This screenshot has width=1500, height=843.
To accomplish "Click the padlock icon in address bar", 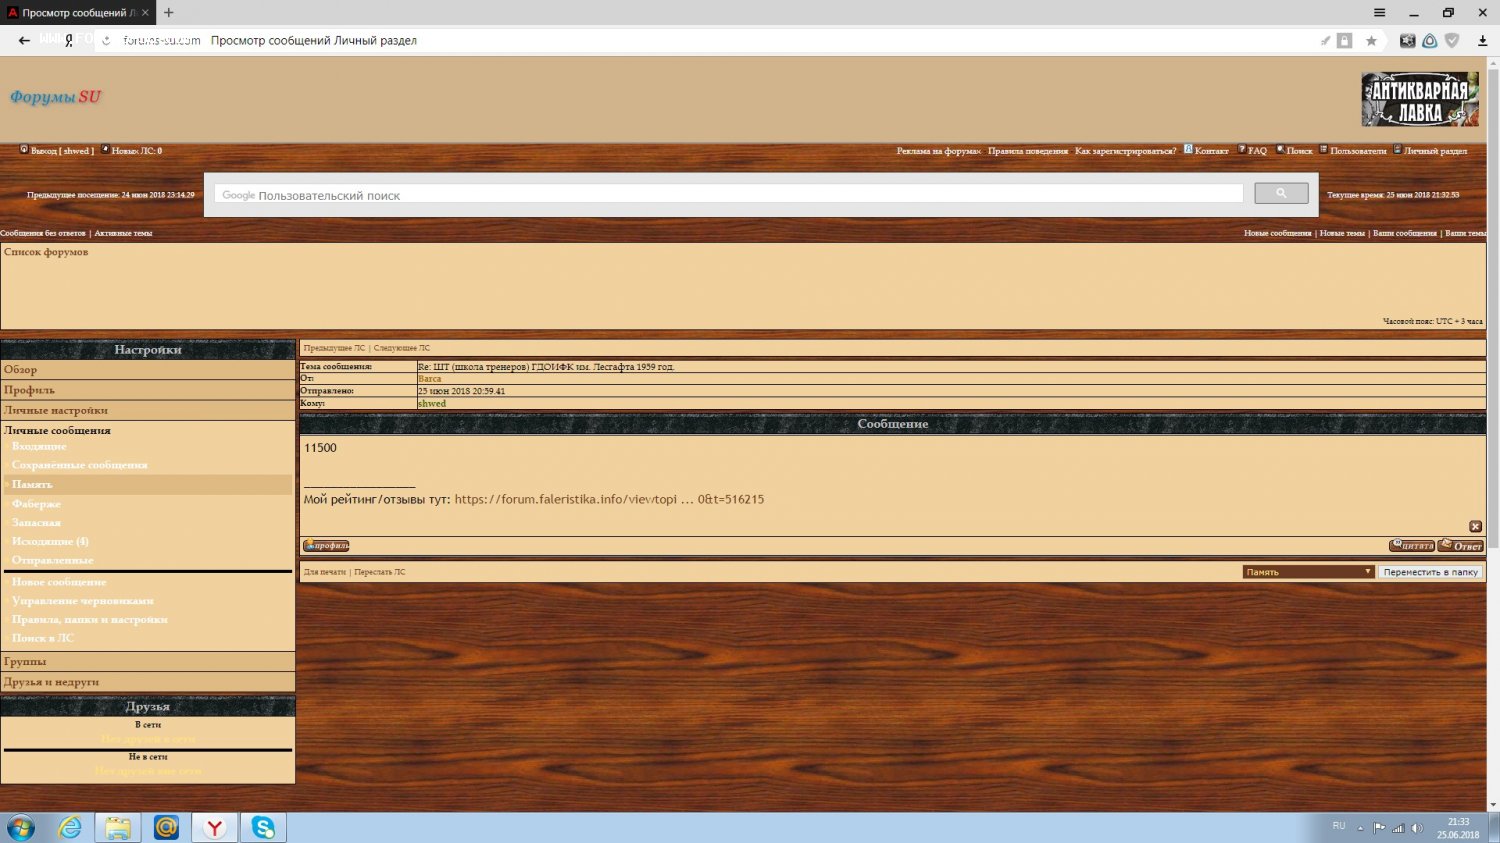I will (1345, 41).
